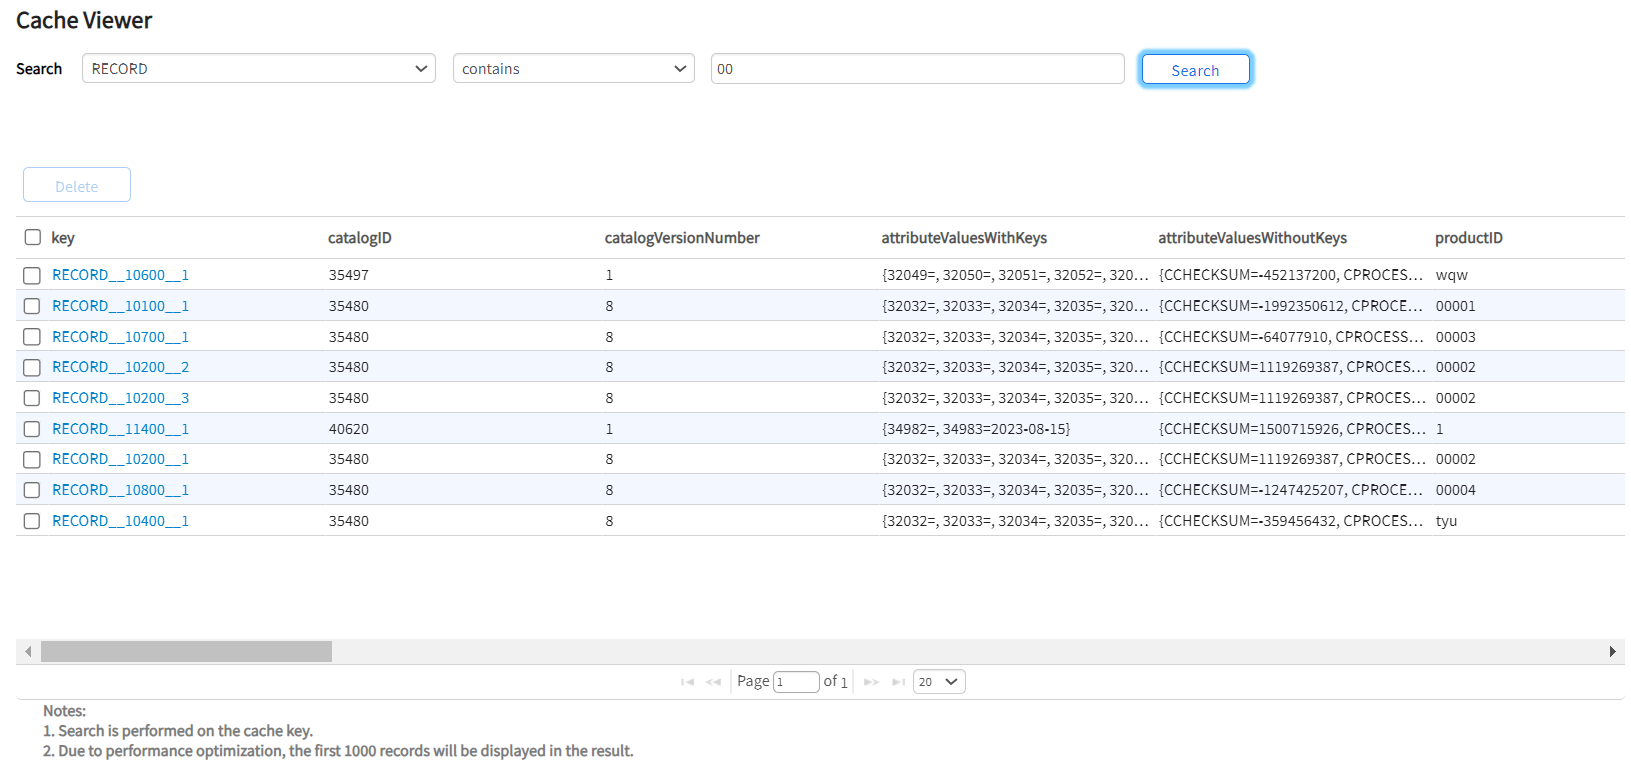Click previous page pagination icon
The width and height of the screenshot is (1631, 773).
[x=713, y=682]
